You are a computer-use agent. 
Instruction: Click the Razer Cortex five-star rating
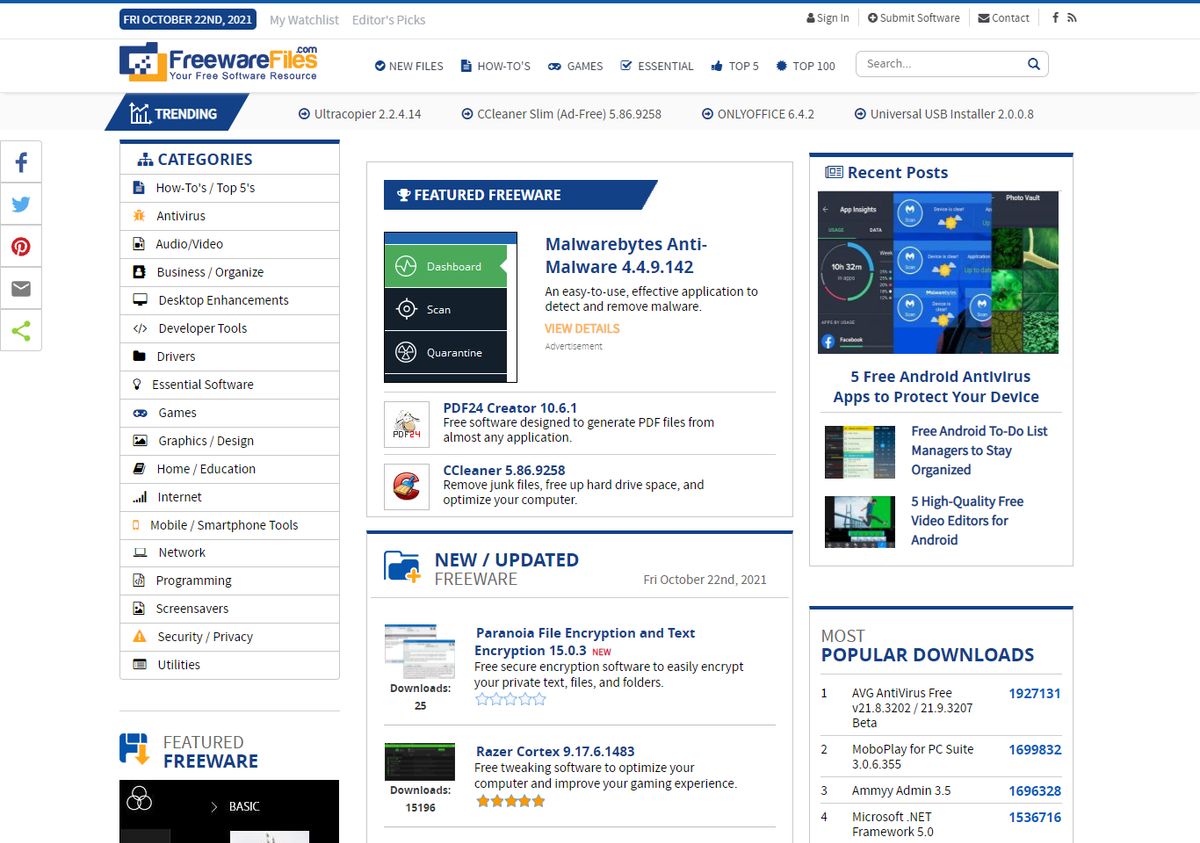click(x=511, y=801)
